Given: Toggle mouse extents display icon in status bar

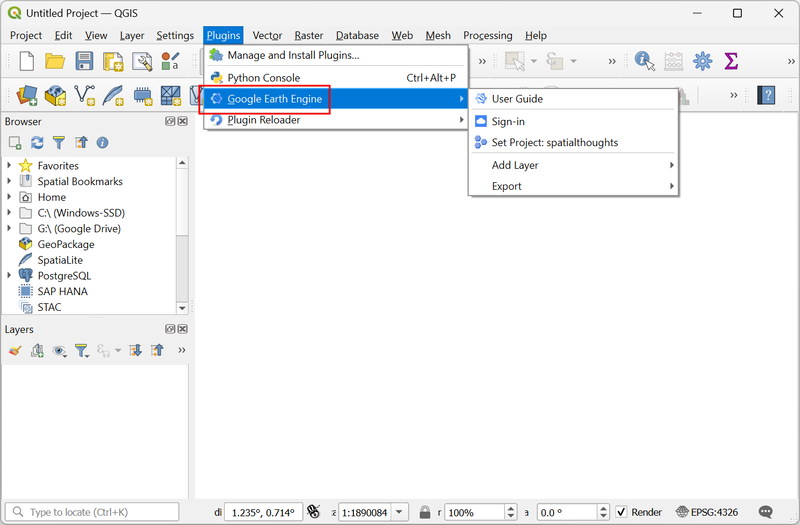Looking at the screenshot, I should tap(313, 512).
